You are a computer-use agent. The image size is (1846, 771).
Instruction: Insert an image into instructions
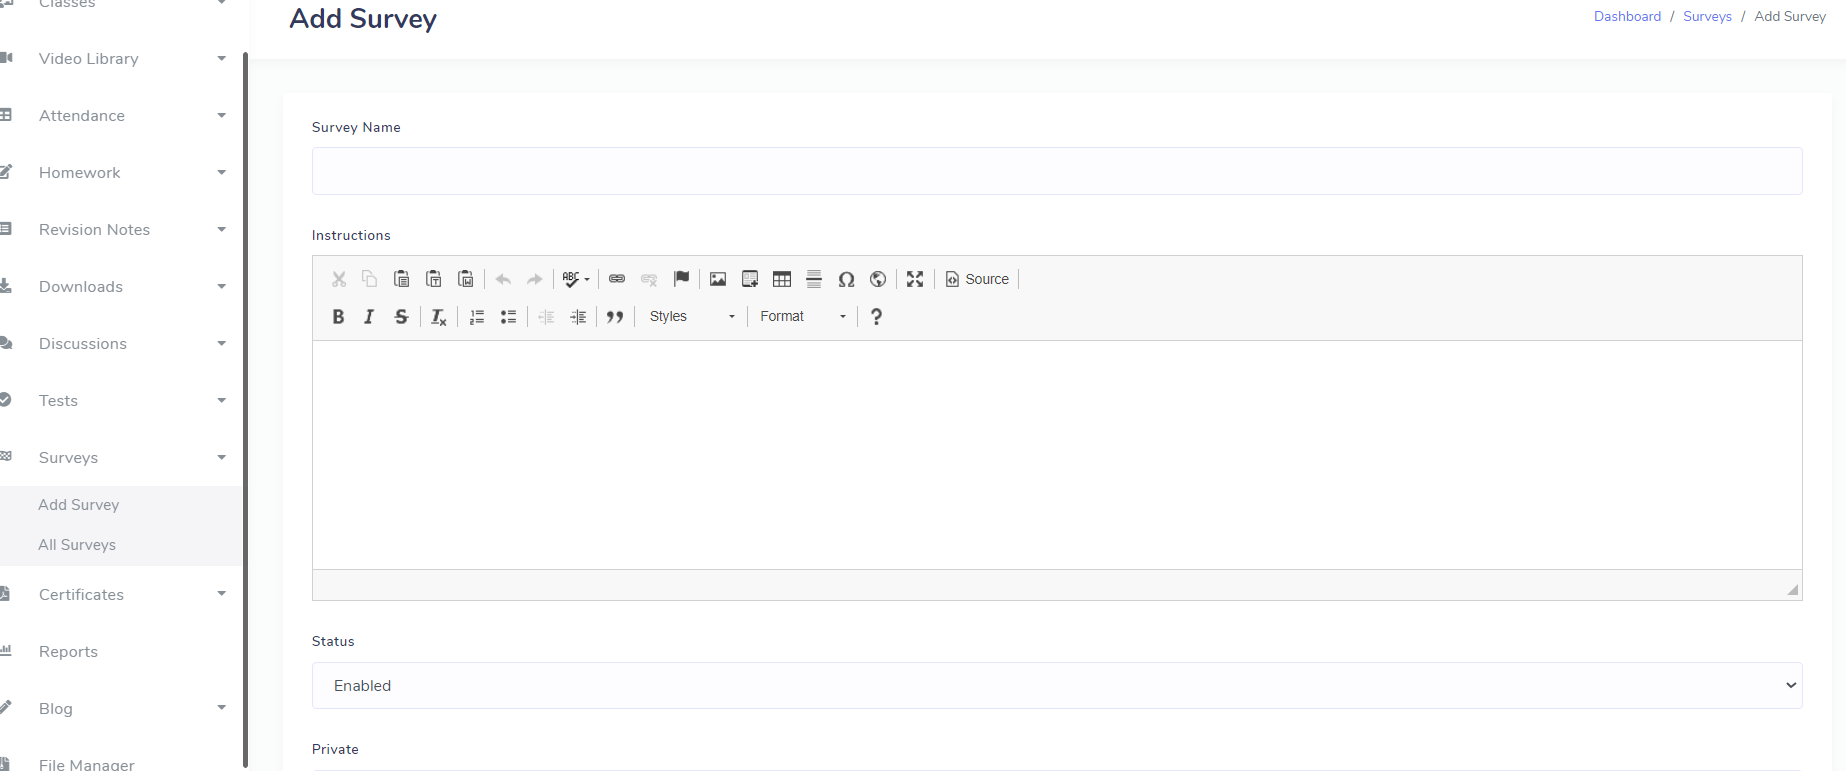718,279
